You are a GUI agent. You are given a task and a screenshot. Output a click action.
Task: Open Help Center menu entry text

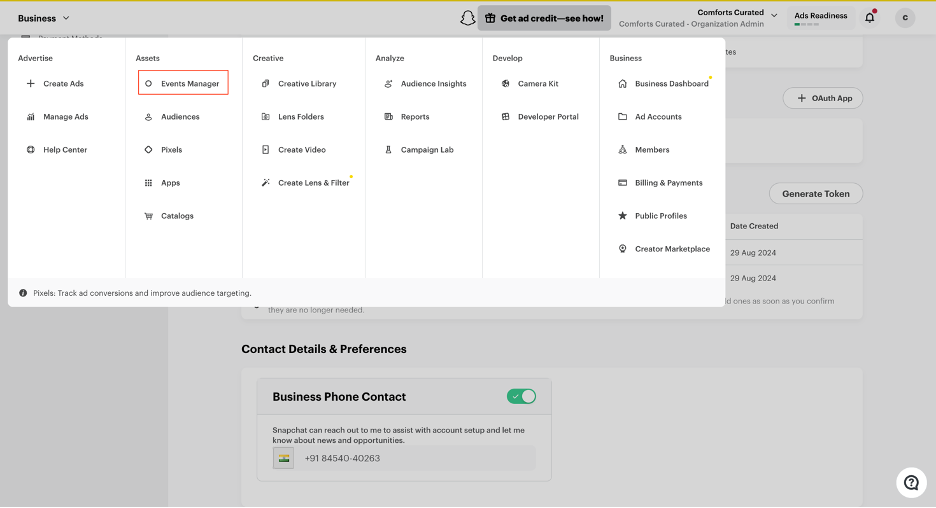(65, 150)
